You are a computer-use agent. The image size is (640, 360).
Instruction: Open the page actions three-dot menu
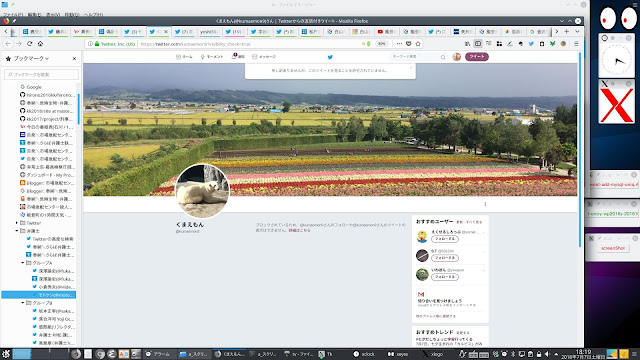click(399, 44)
